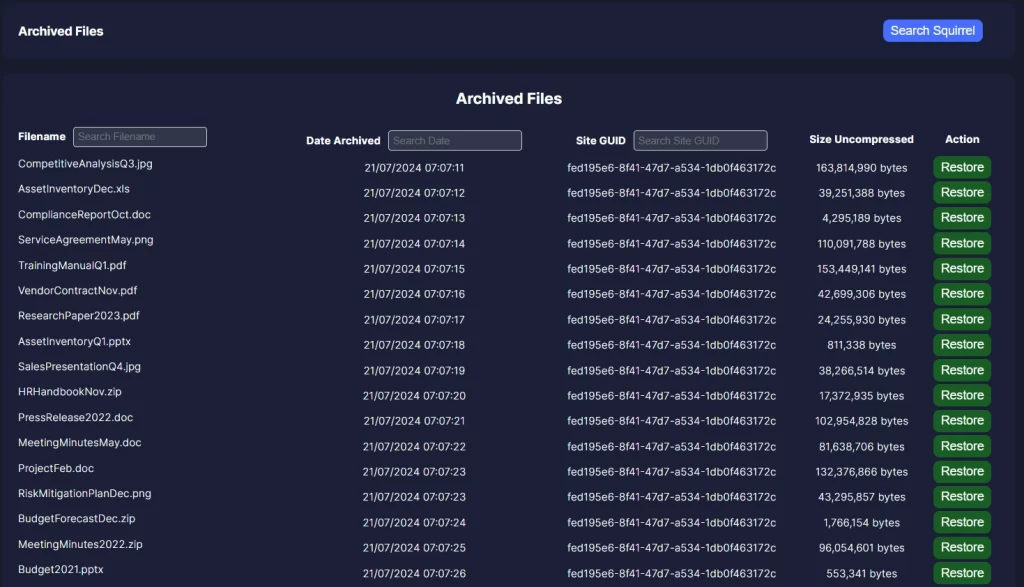Restore the MeetingMinutesMay.doc archive
This screenshot has height=587, width=1024.
[962, 446]
